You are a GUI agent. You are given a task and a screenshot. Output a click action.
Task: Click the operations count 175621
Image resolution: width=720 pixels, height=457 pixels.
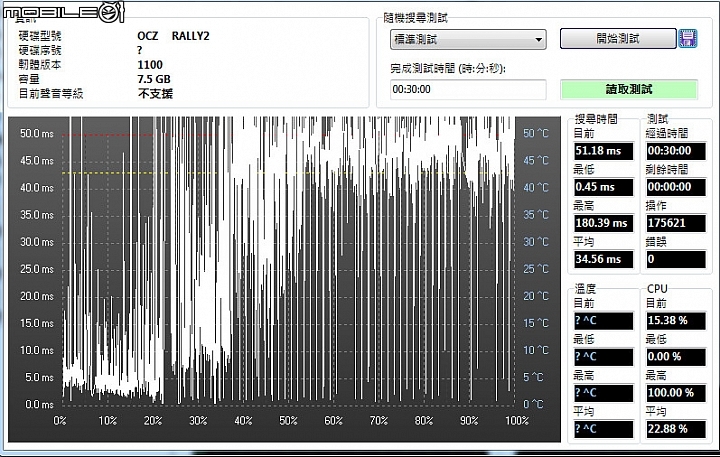point(675,223)
